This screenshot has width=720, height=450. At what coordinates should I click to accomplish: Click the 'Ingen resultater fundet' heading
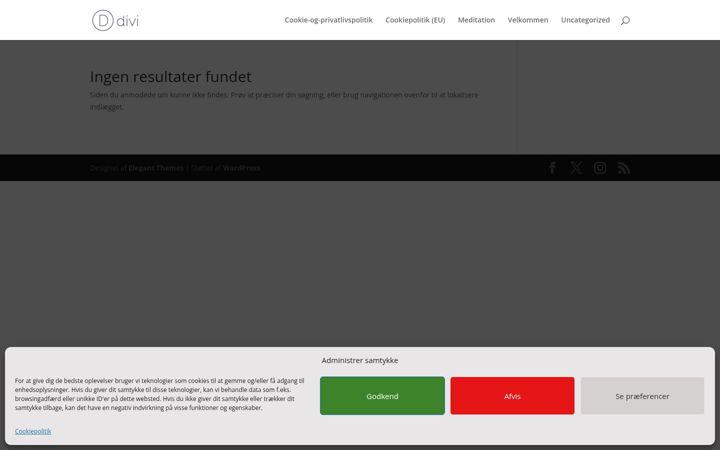point(171,77)
